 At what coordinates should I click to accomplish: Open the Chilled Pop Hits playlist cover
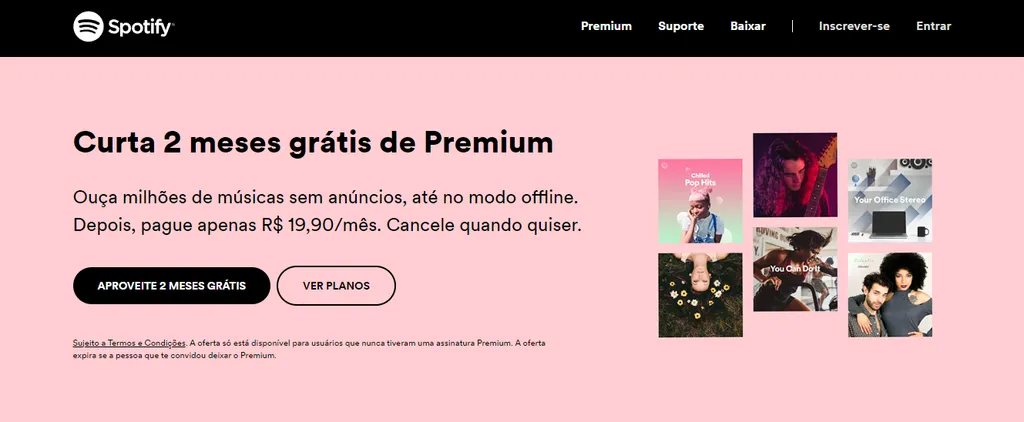[x=700, y=201]
